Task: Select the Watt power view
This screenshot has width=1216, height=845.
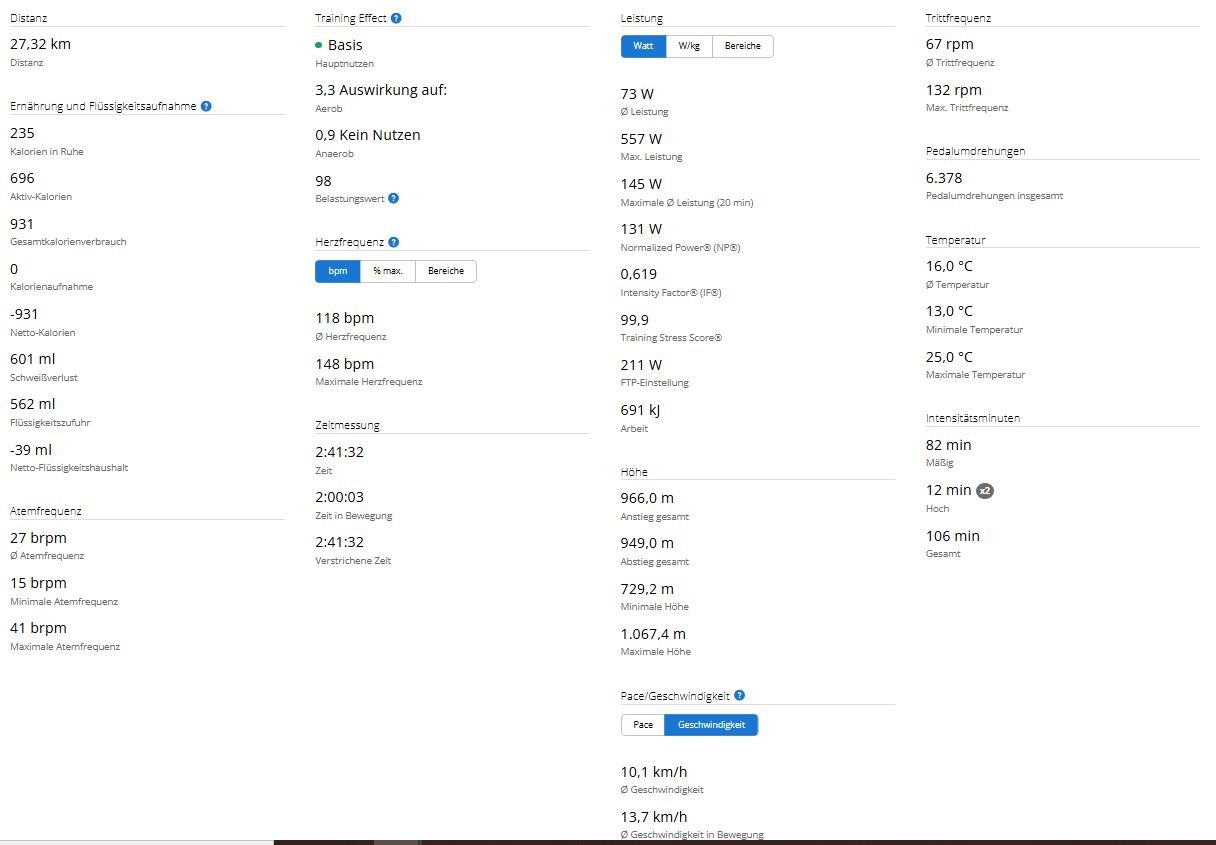Action: 643,46
